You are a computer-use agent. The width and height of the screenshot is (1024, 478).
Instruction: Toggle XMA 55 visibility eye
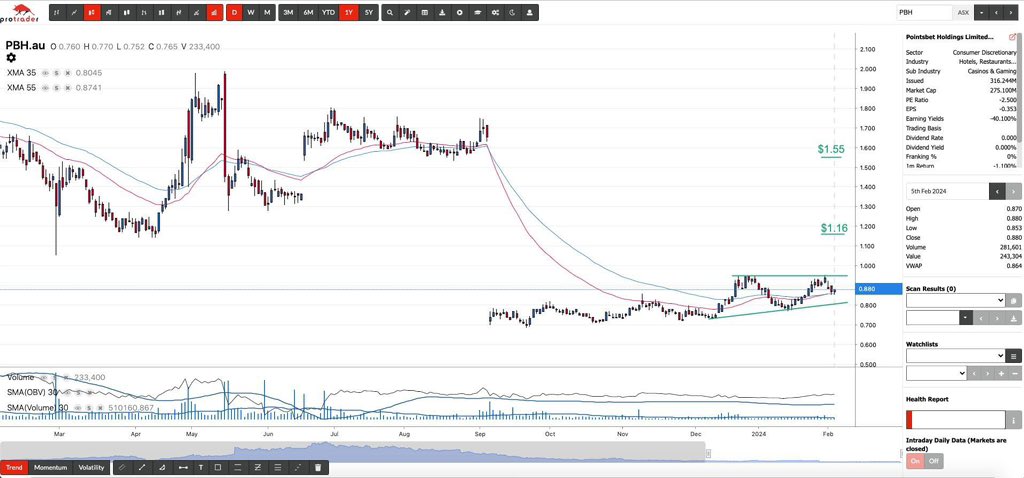click(x=46, y=87)
